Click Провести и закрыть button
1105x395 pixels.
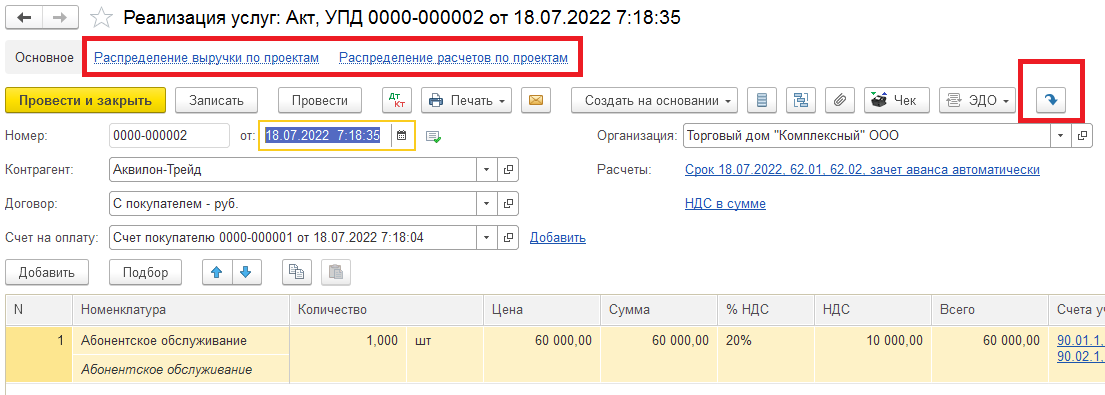(x=85, y=100)
